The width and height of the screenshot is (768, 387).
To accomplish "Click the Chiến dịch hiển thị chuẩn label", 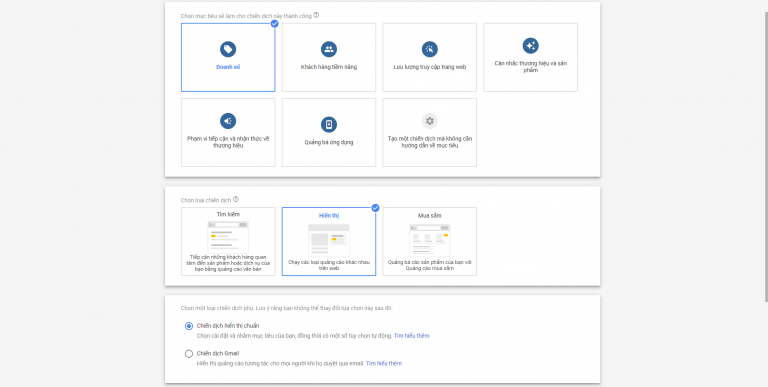I will click(228, 326).
